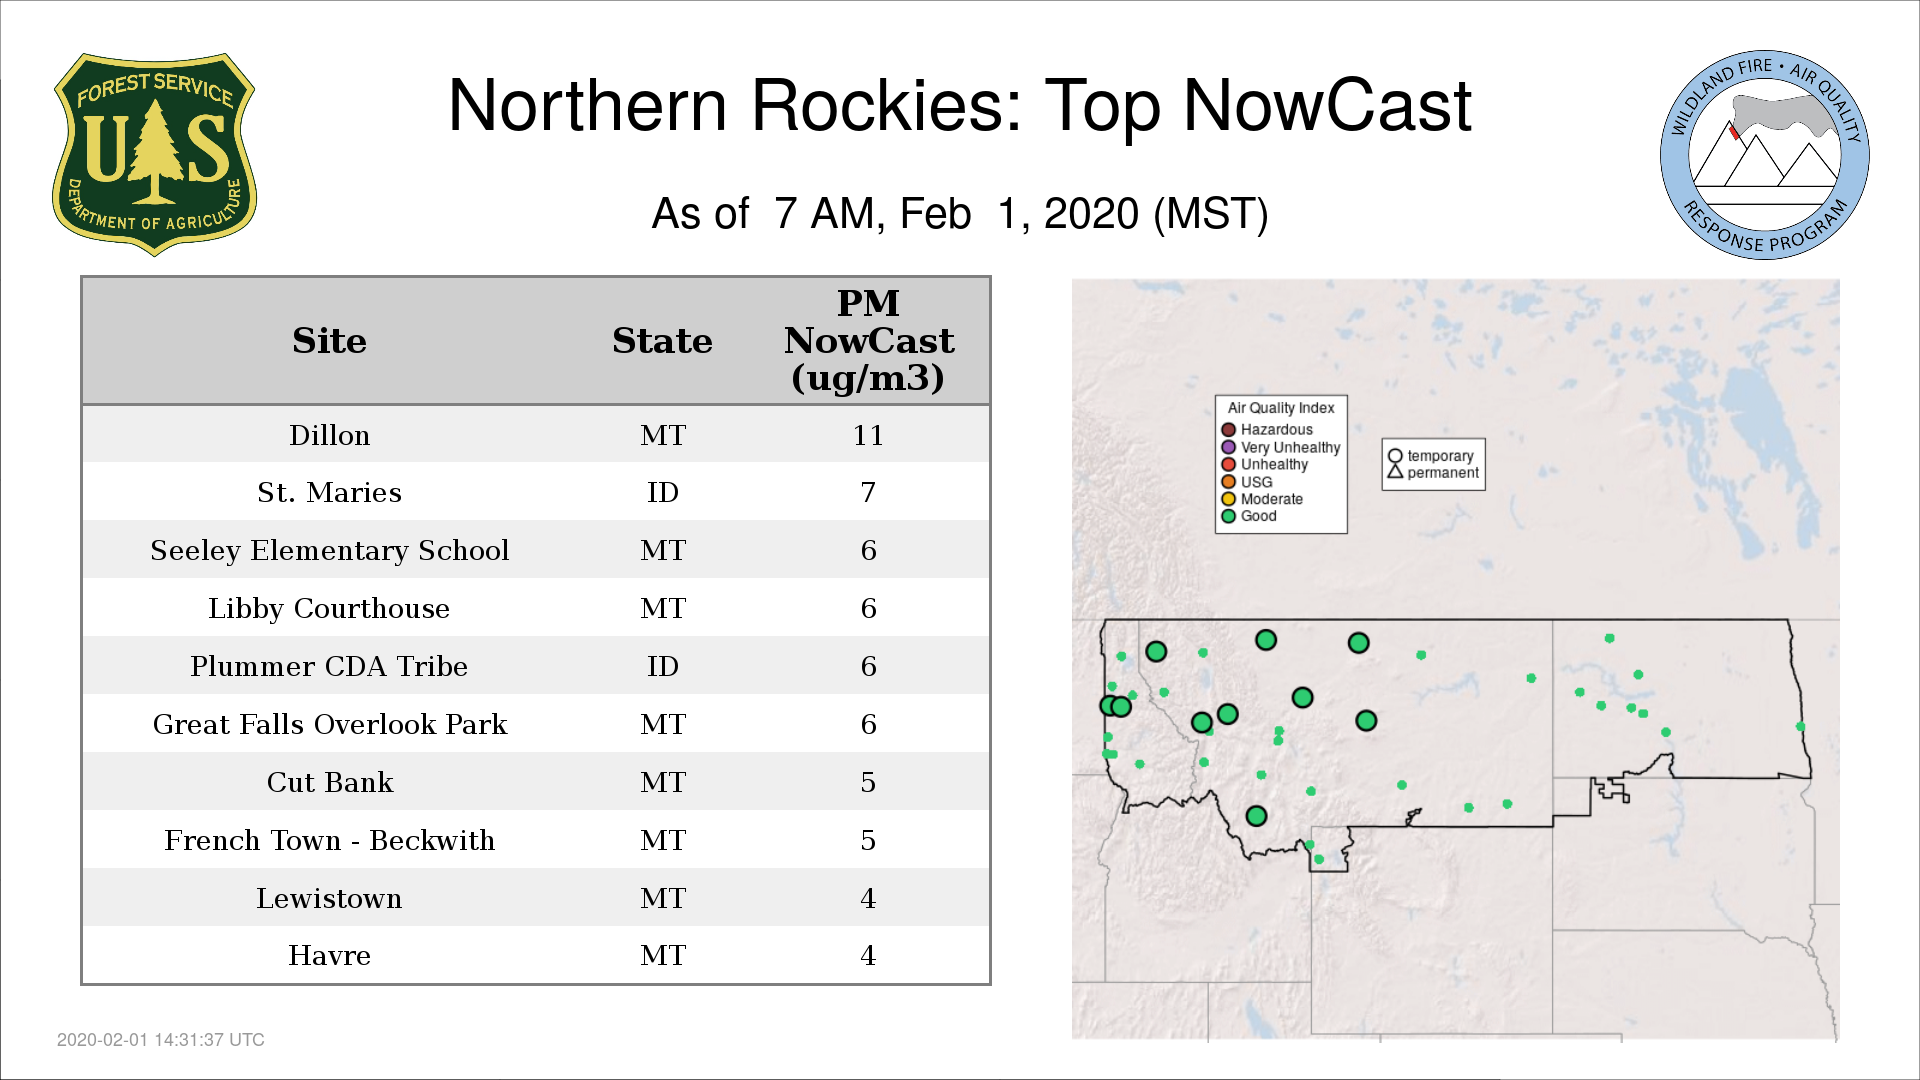This screenshot has height=1080, width=1920.
Task: Click the State column header
Action: 662,341
